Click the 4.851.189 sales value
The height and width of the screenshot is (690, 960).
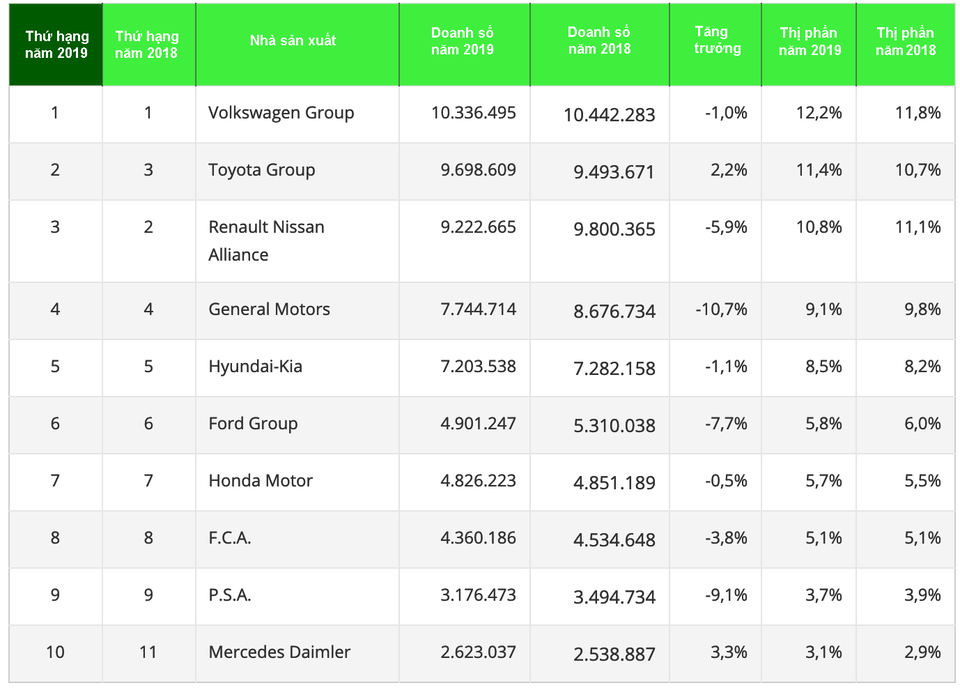614,483
